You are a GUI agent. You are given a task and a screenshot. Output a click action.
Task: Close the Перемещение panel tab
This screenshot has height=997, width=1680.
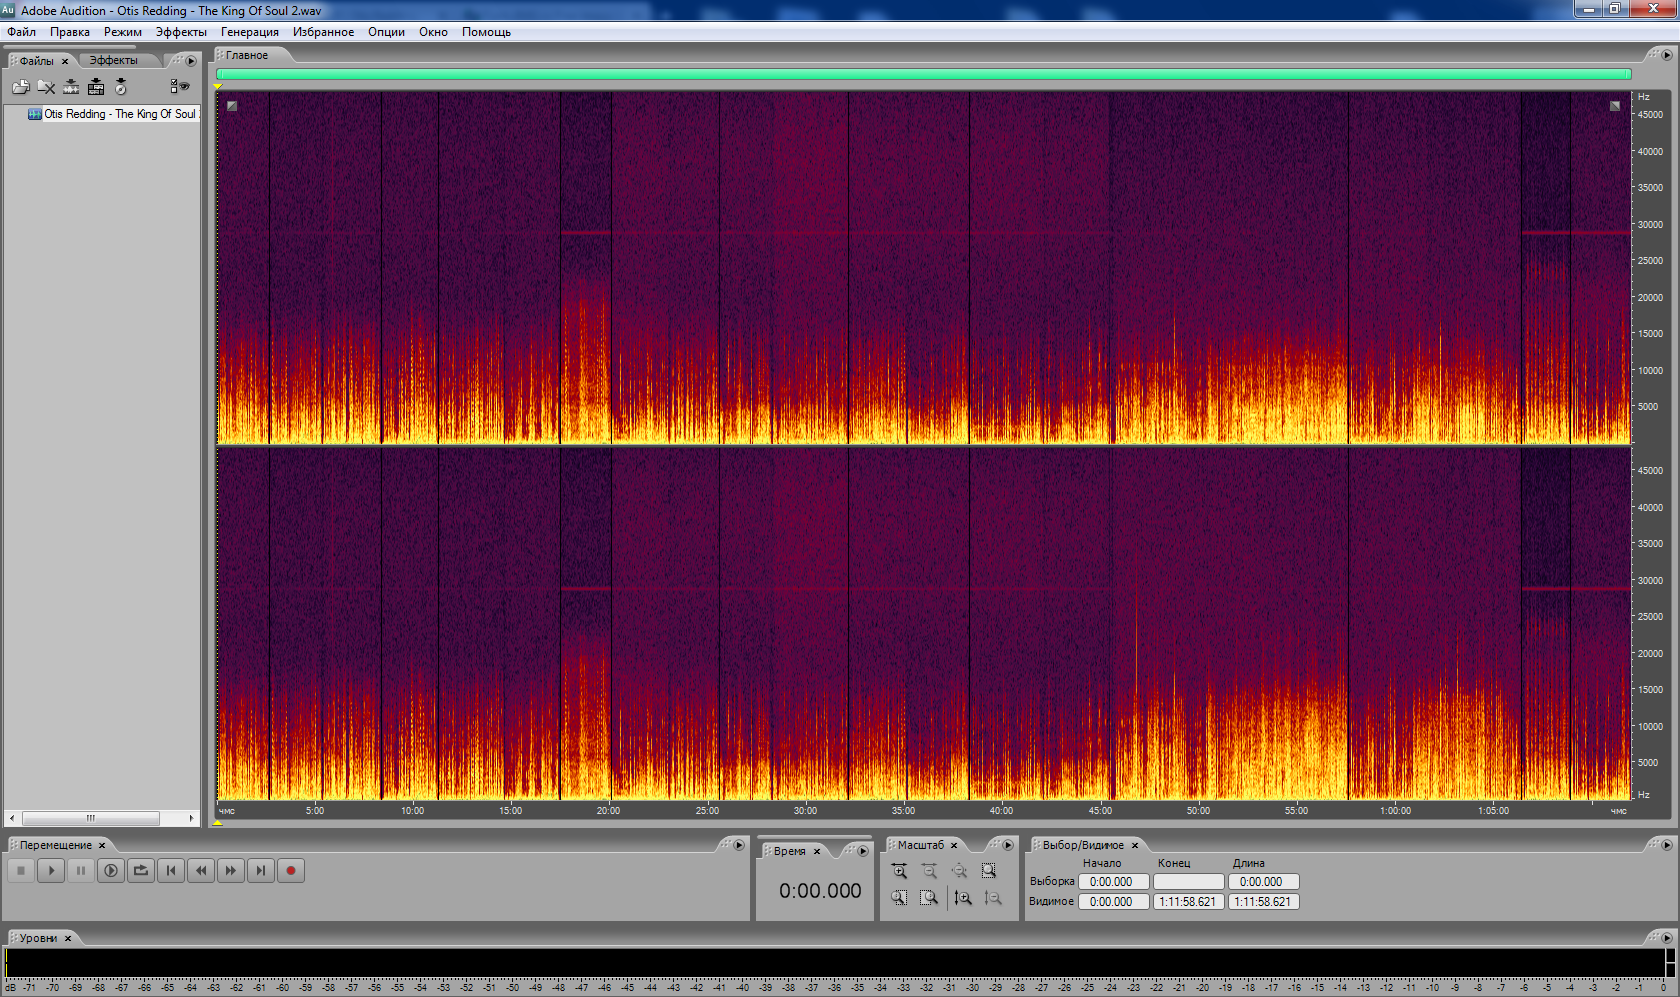pyautogui.click(x=102, y=845)
